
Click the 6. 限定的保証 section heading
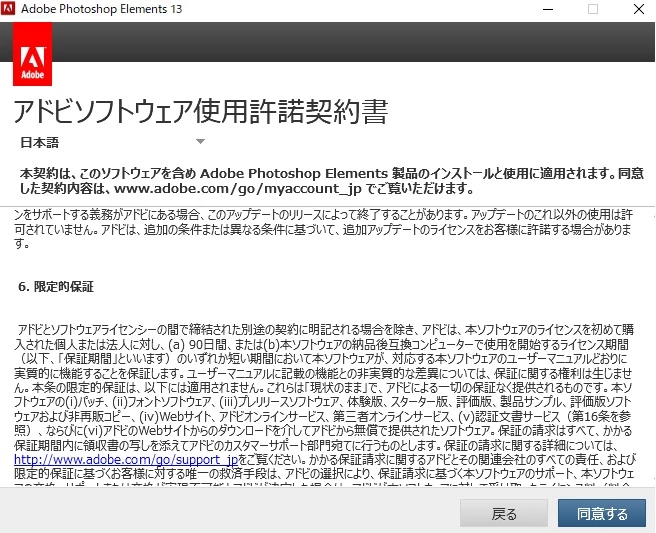[x=56, y=287]
